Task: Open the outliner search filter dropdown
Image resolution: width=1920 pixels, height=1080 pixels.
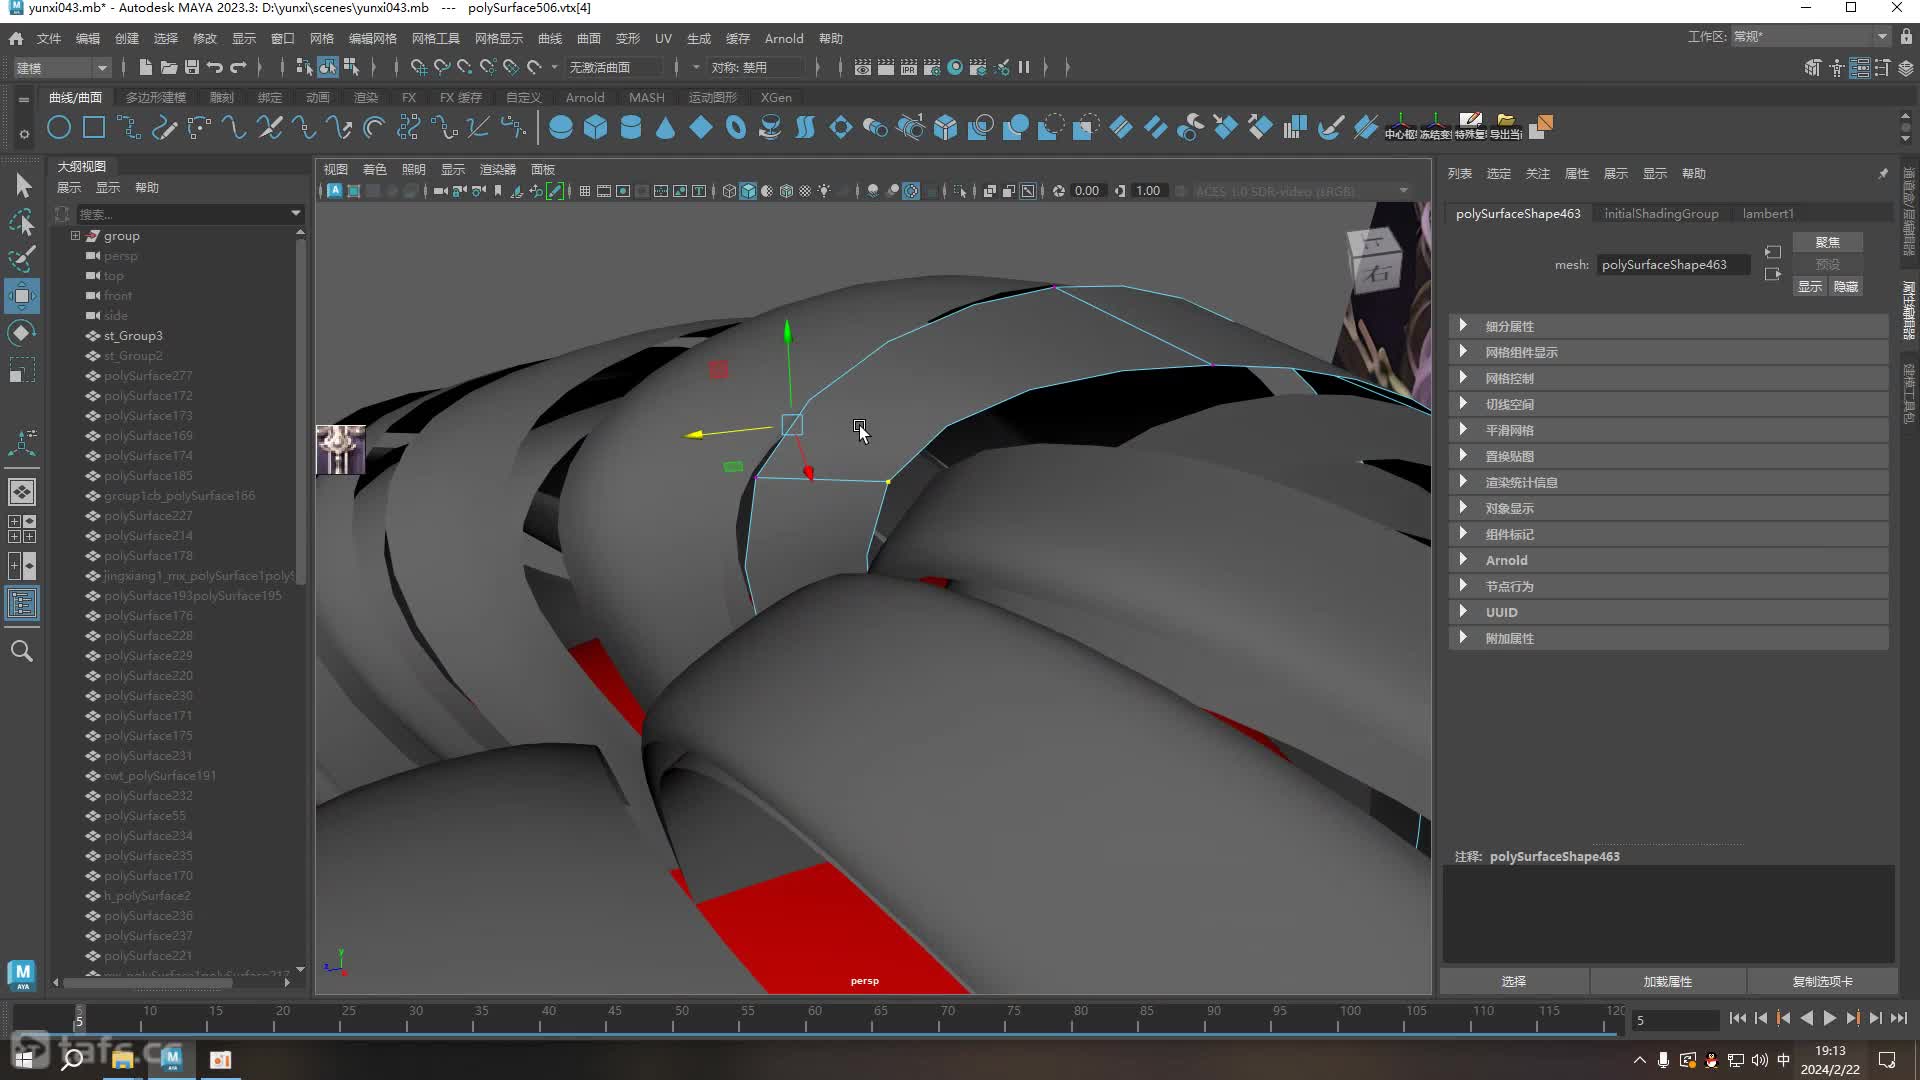Action: (295, 213)
